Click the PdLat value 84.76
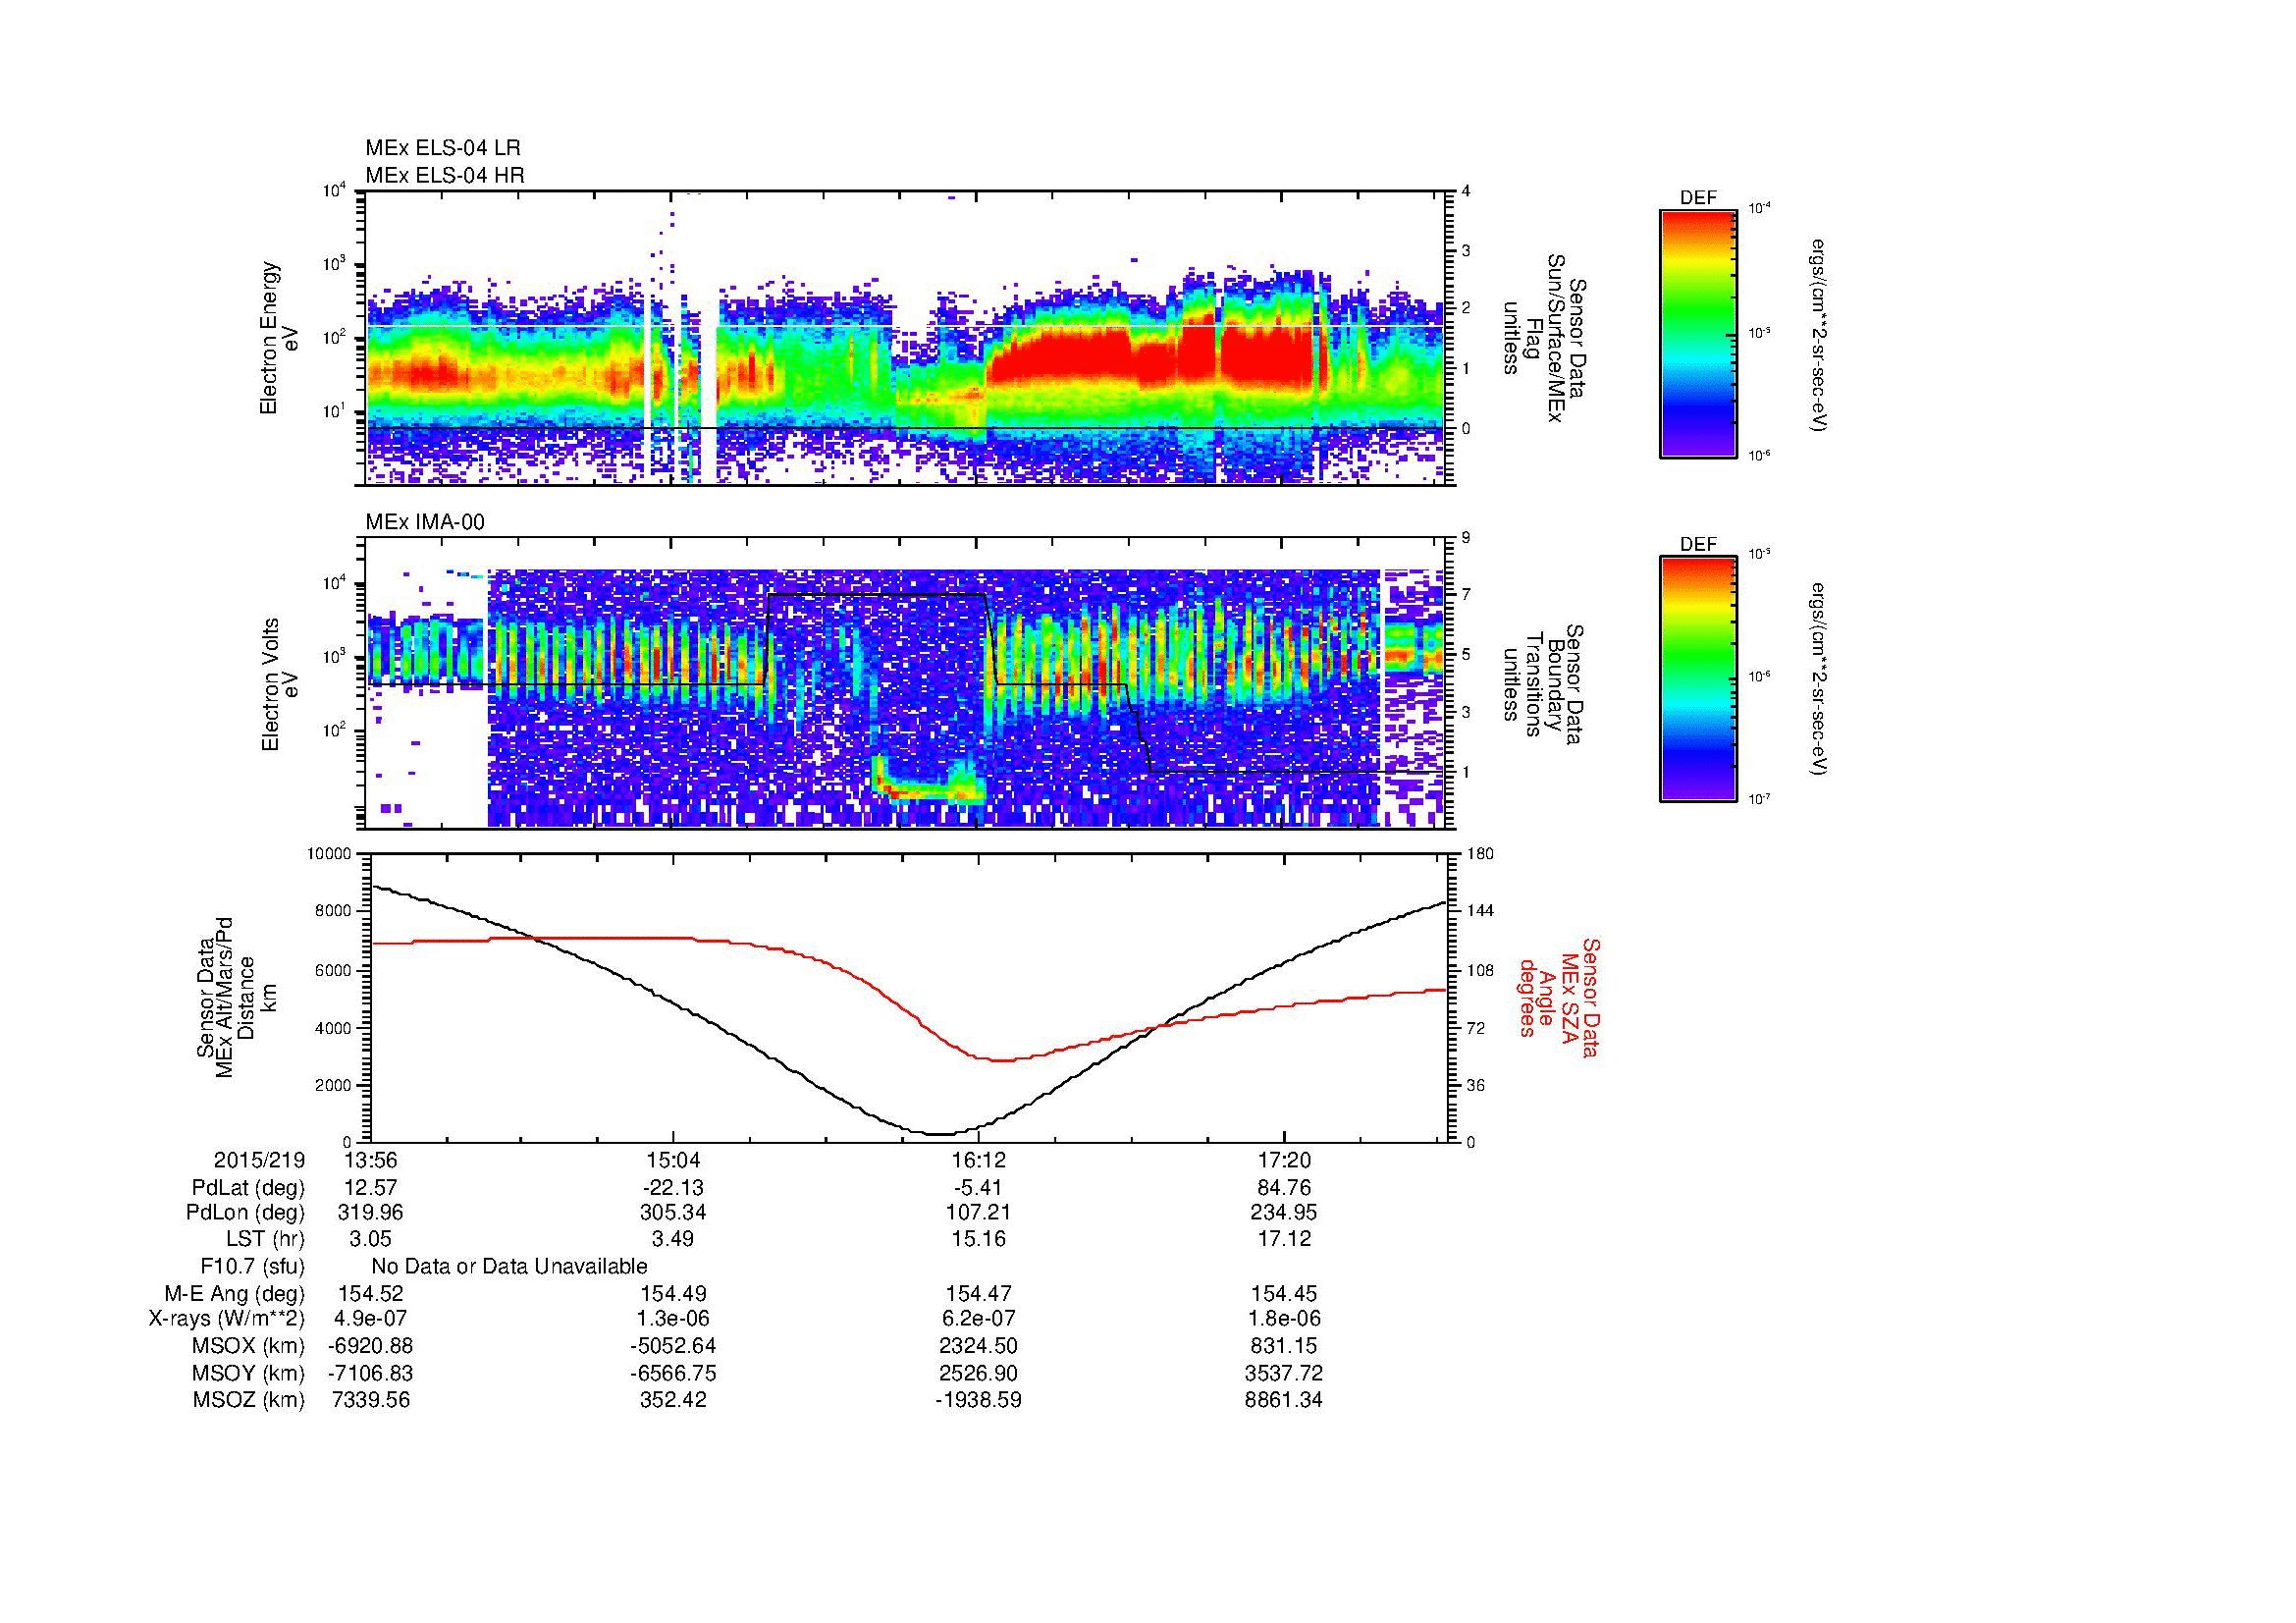Screen dimensions: 2296x1623 pyautogui.click(x=1283, y=1188)
